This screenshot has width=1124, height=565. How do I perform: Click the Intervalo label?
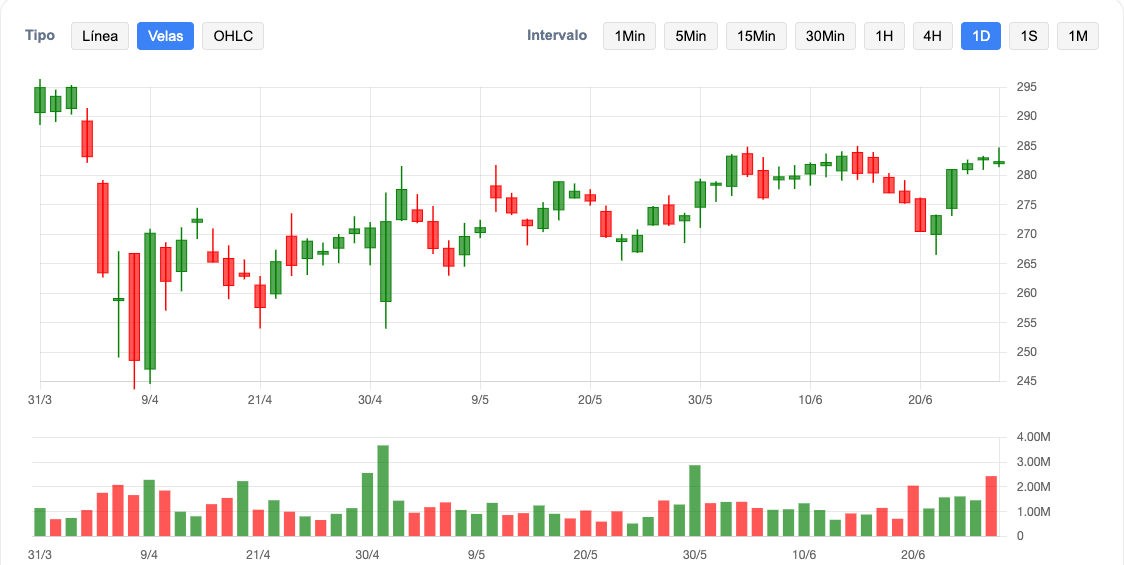pos(557,36)
